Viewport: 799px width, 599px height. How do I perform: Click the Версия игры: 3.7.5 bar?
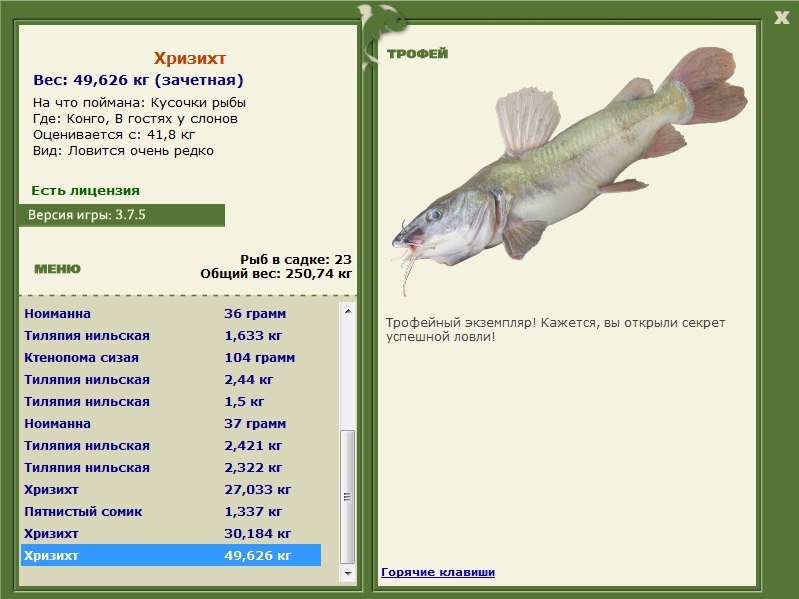click(122, 215)
